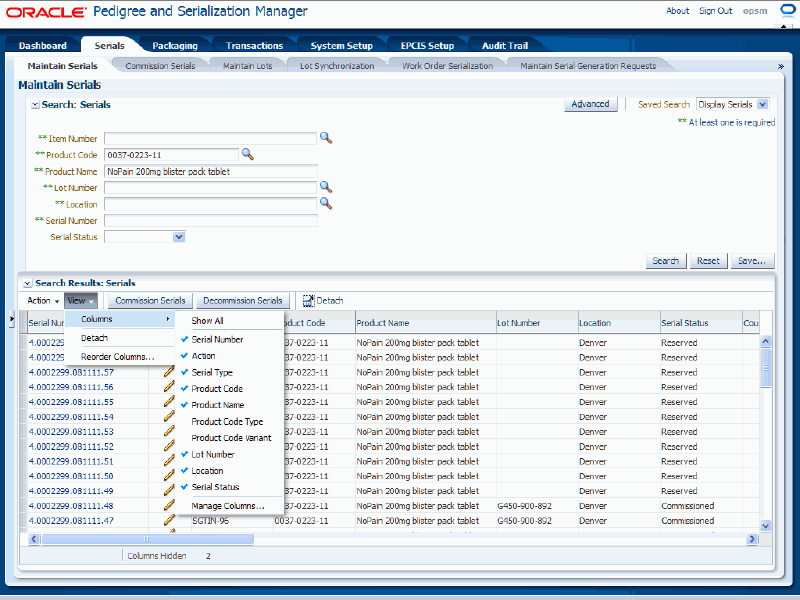Click the horizontal scrollbar thumb
Image resolution: width=800 pixels, height=600 pixels.
pyautogui.click(x=147, y=539)
